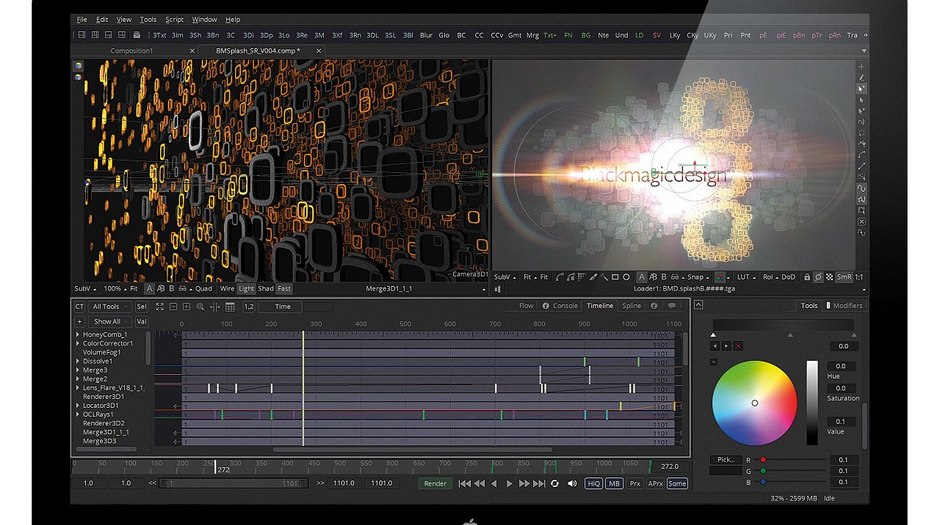Add the CC Color Corrector tool
The image size is (940, 525).
point(478,35)
